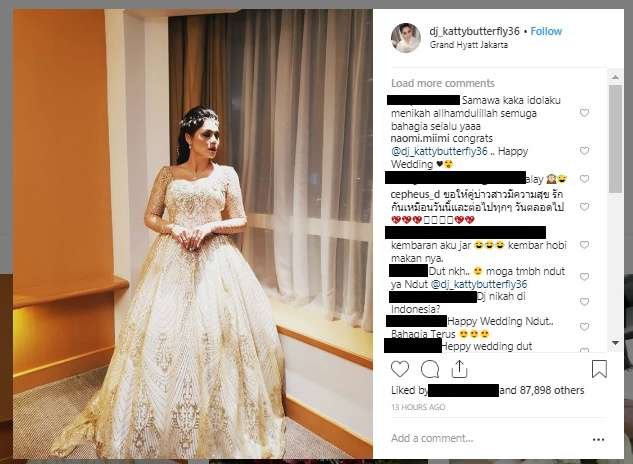
Task: Like the post with the heart icon
Action: [x=400, y=369]
